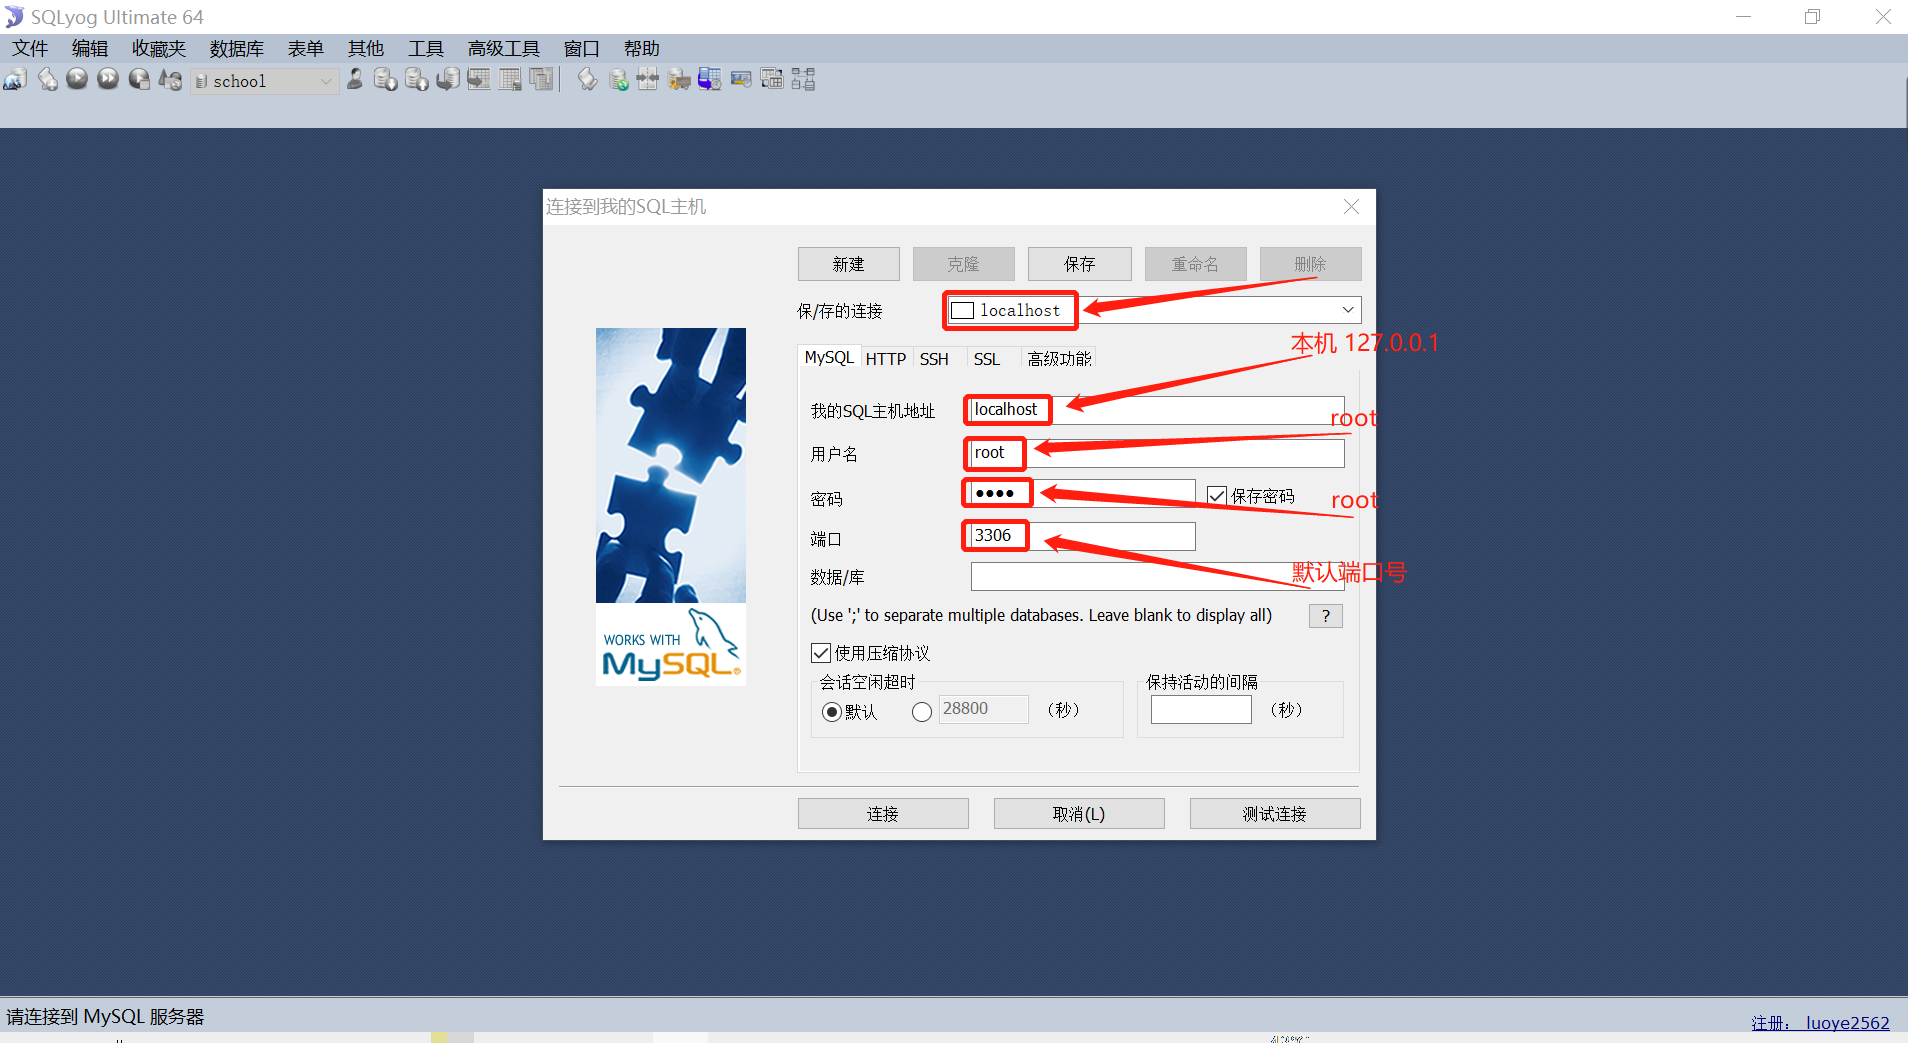
Task: Switch to the MySQL tab
Action: (x=829, y=358)
